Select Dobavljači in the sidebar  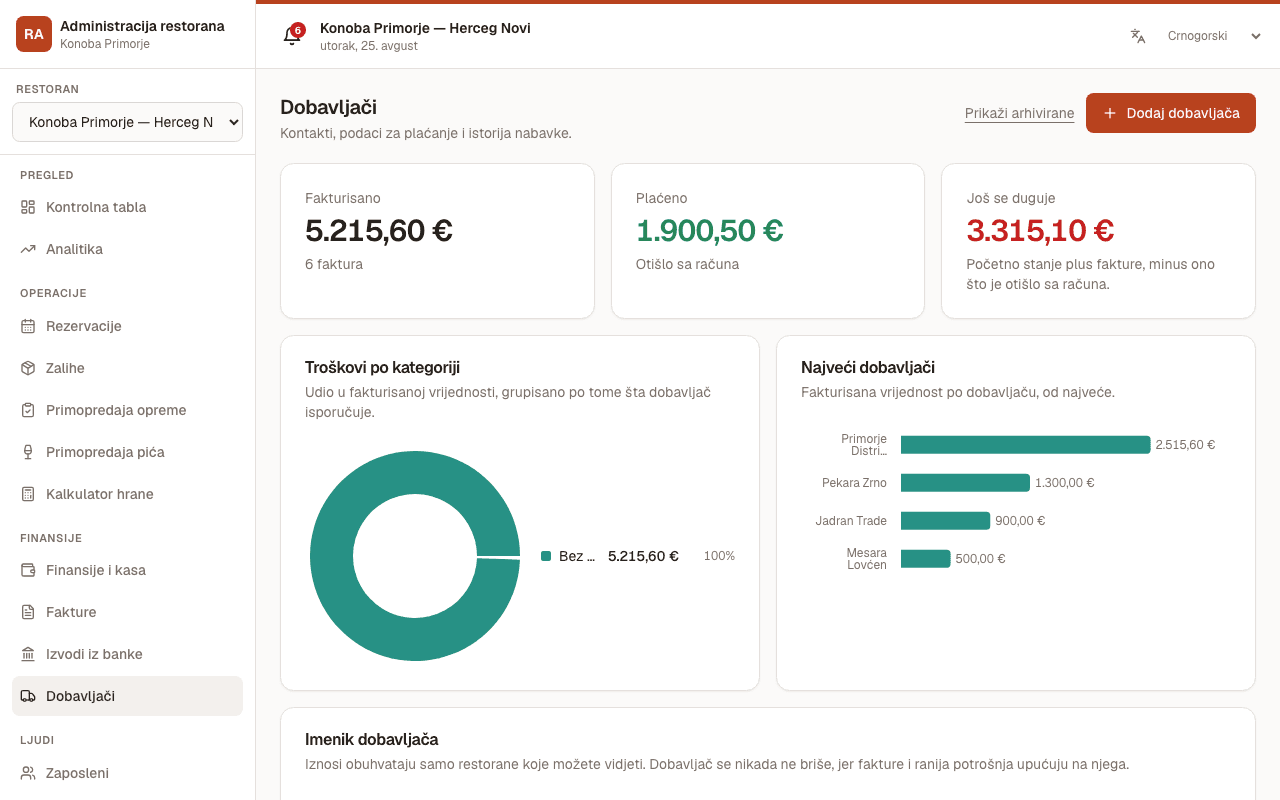pos(127,696)
